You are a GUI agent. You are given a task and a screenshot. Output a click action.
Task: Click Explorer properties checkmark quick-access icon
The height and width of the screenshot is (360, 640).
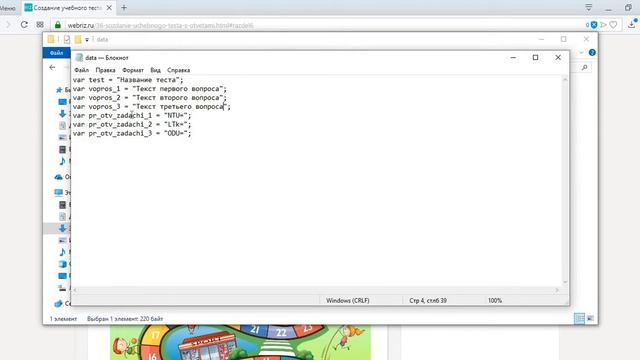pyautogui.click(x=67, y=40)
